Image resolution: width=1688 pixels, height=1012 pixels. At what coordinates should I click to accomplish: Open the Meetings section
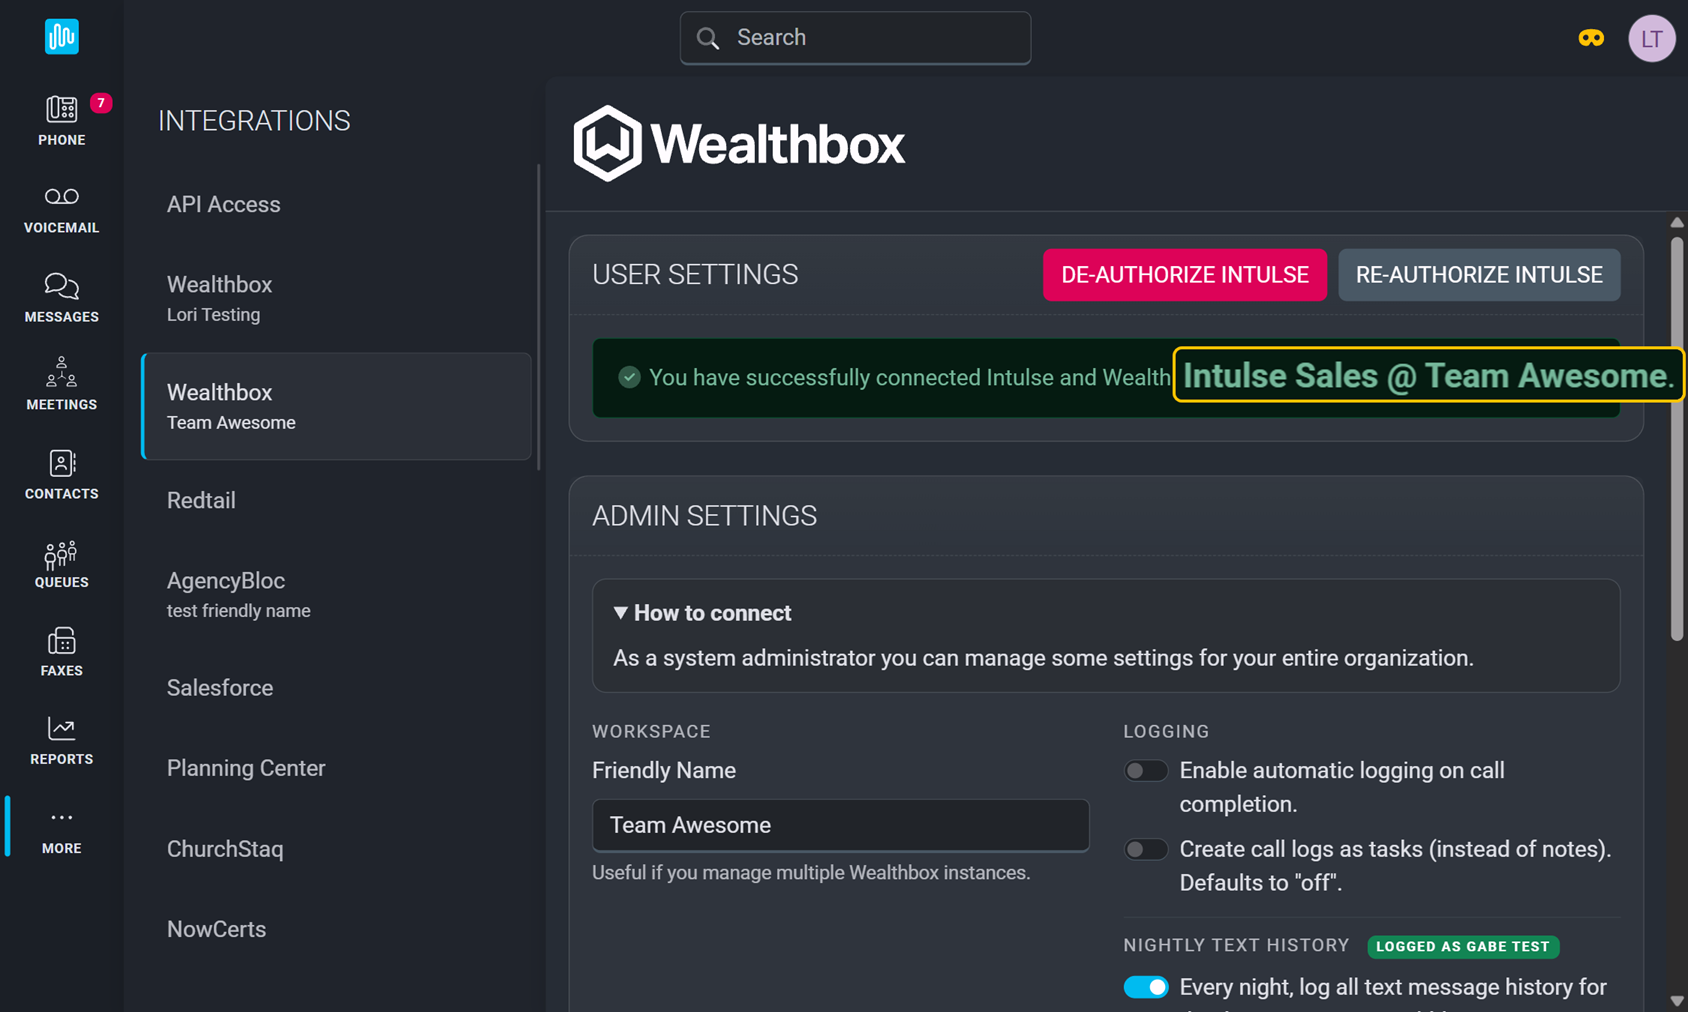tap(61, 386)
